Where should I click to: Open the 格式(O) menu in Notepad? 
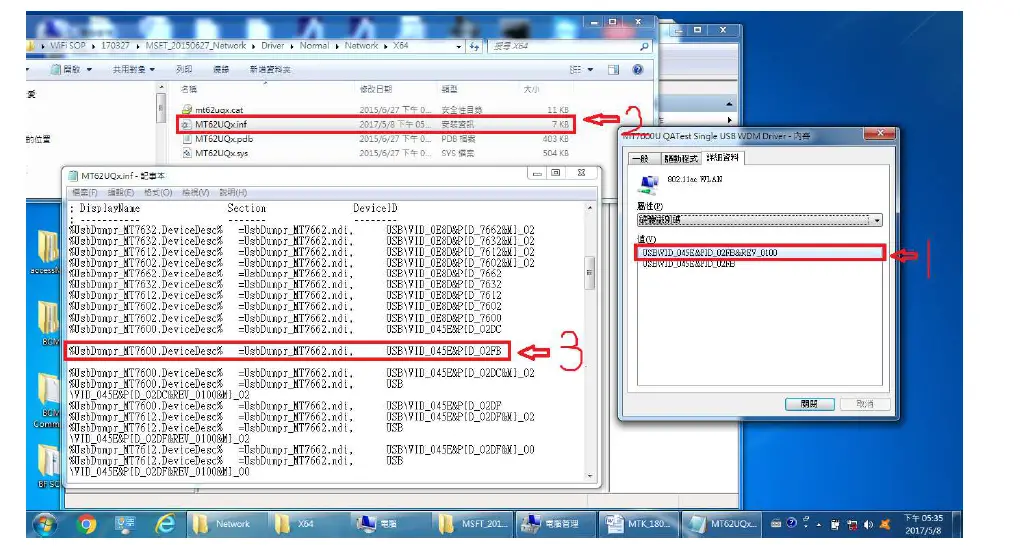click(158, 193)
